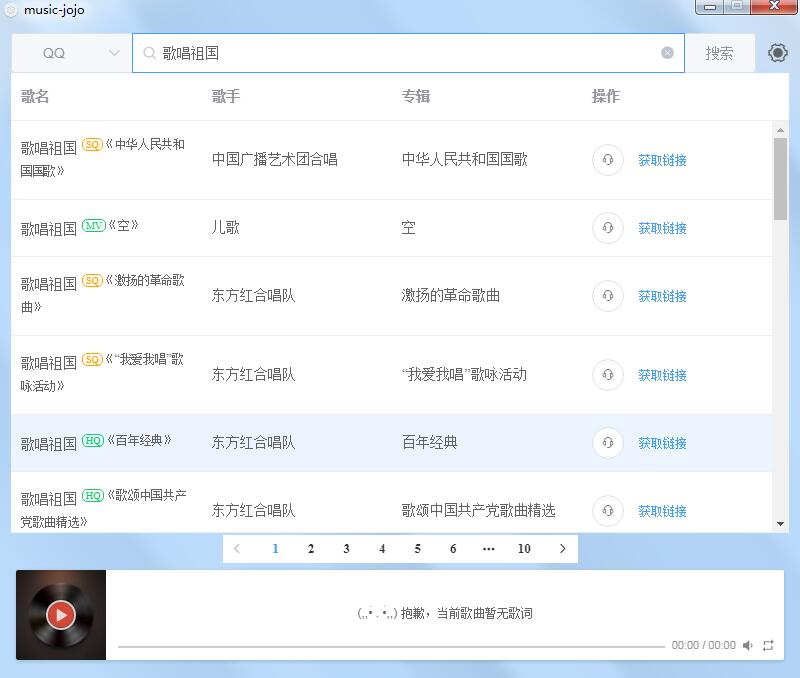This screenshot has height=678, width=800.
Task: Click the 专辑 column header
Action: point(416,96)
